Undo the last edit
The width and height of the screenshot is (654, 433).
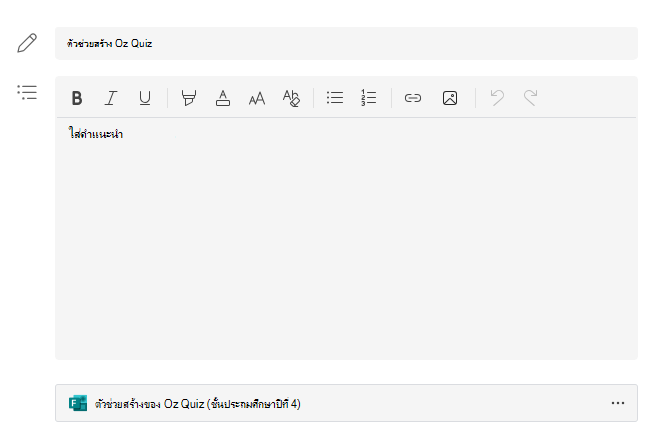click(497, 98)
